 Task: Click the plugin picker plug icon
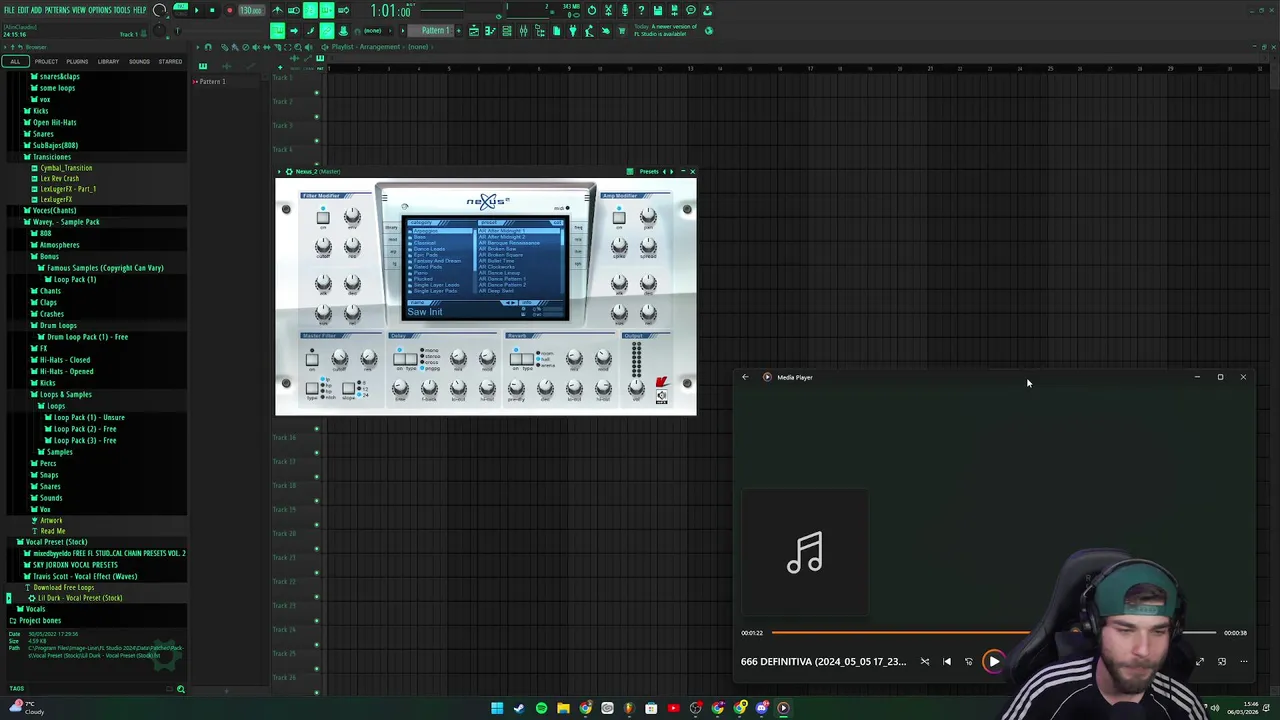tap(572, 31)
